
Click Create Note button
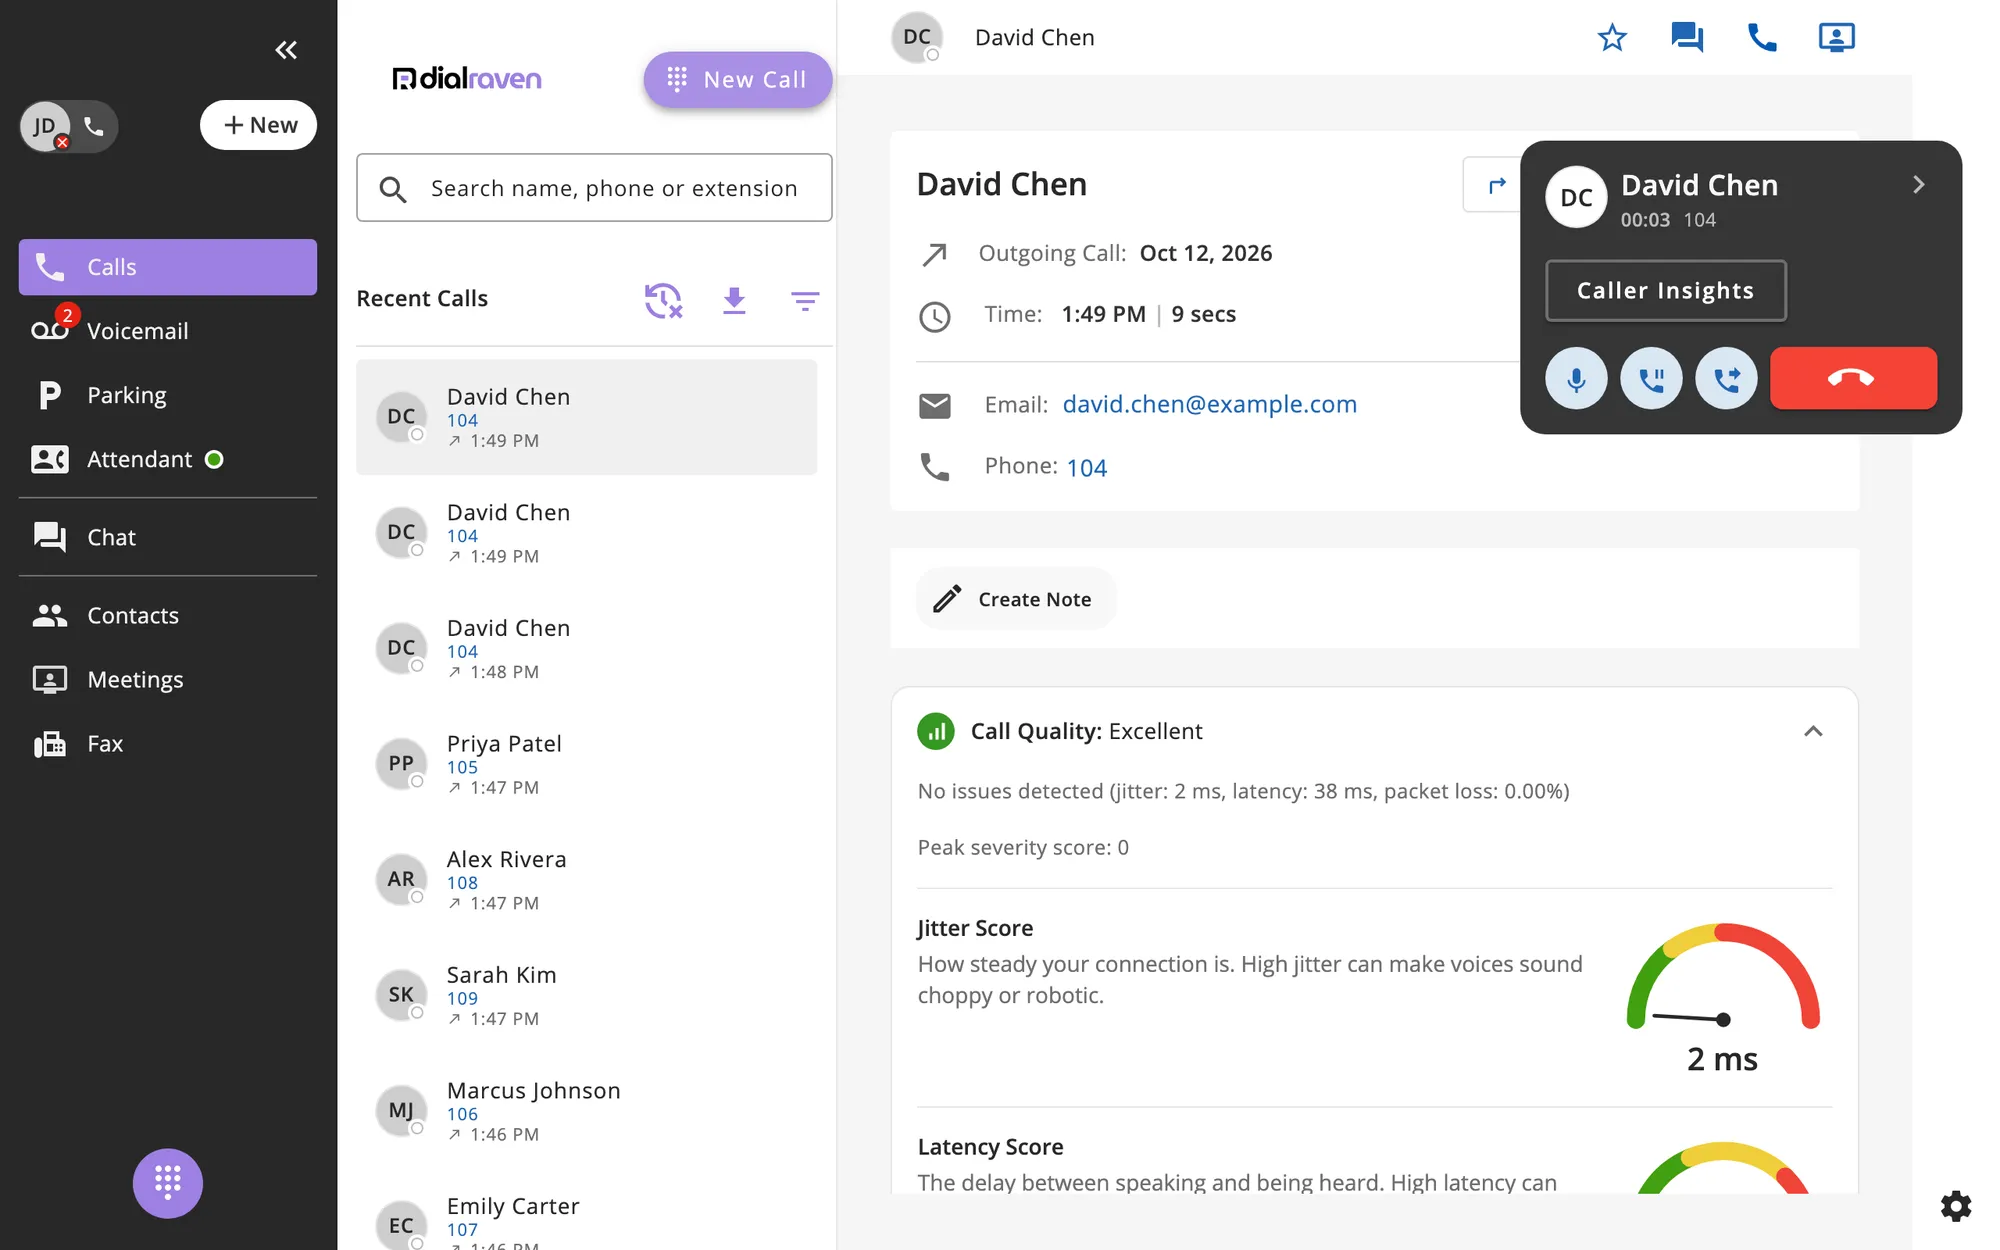pyautogui.click(x=1015, y=599)
